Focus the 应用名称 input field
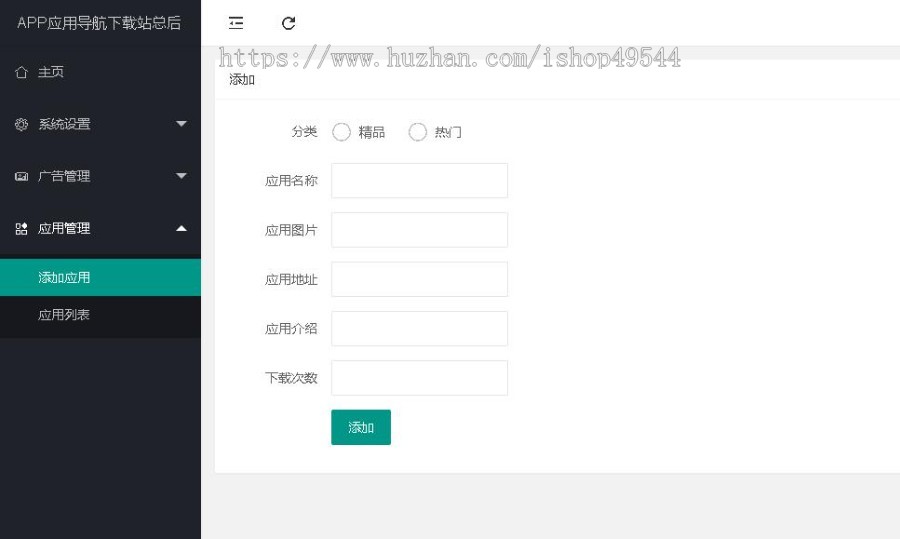Screen dimensions: 900x539 [x=420, y=181]
